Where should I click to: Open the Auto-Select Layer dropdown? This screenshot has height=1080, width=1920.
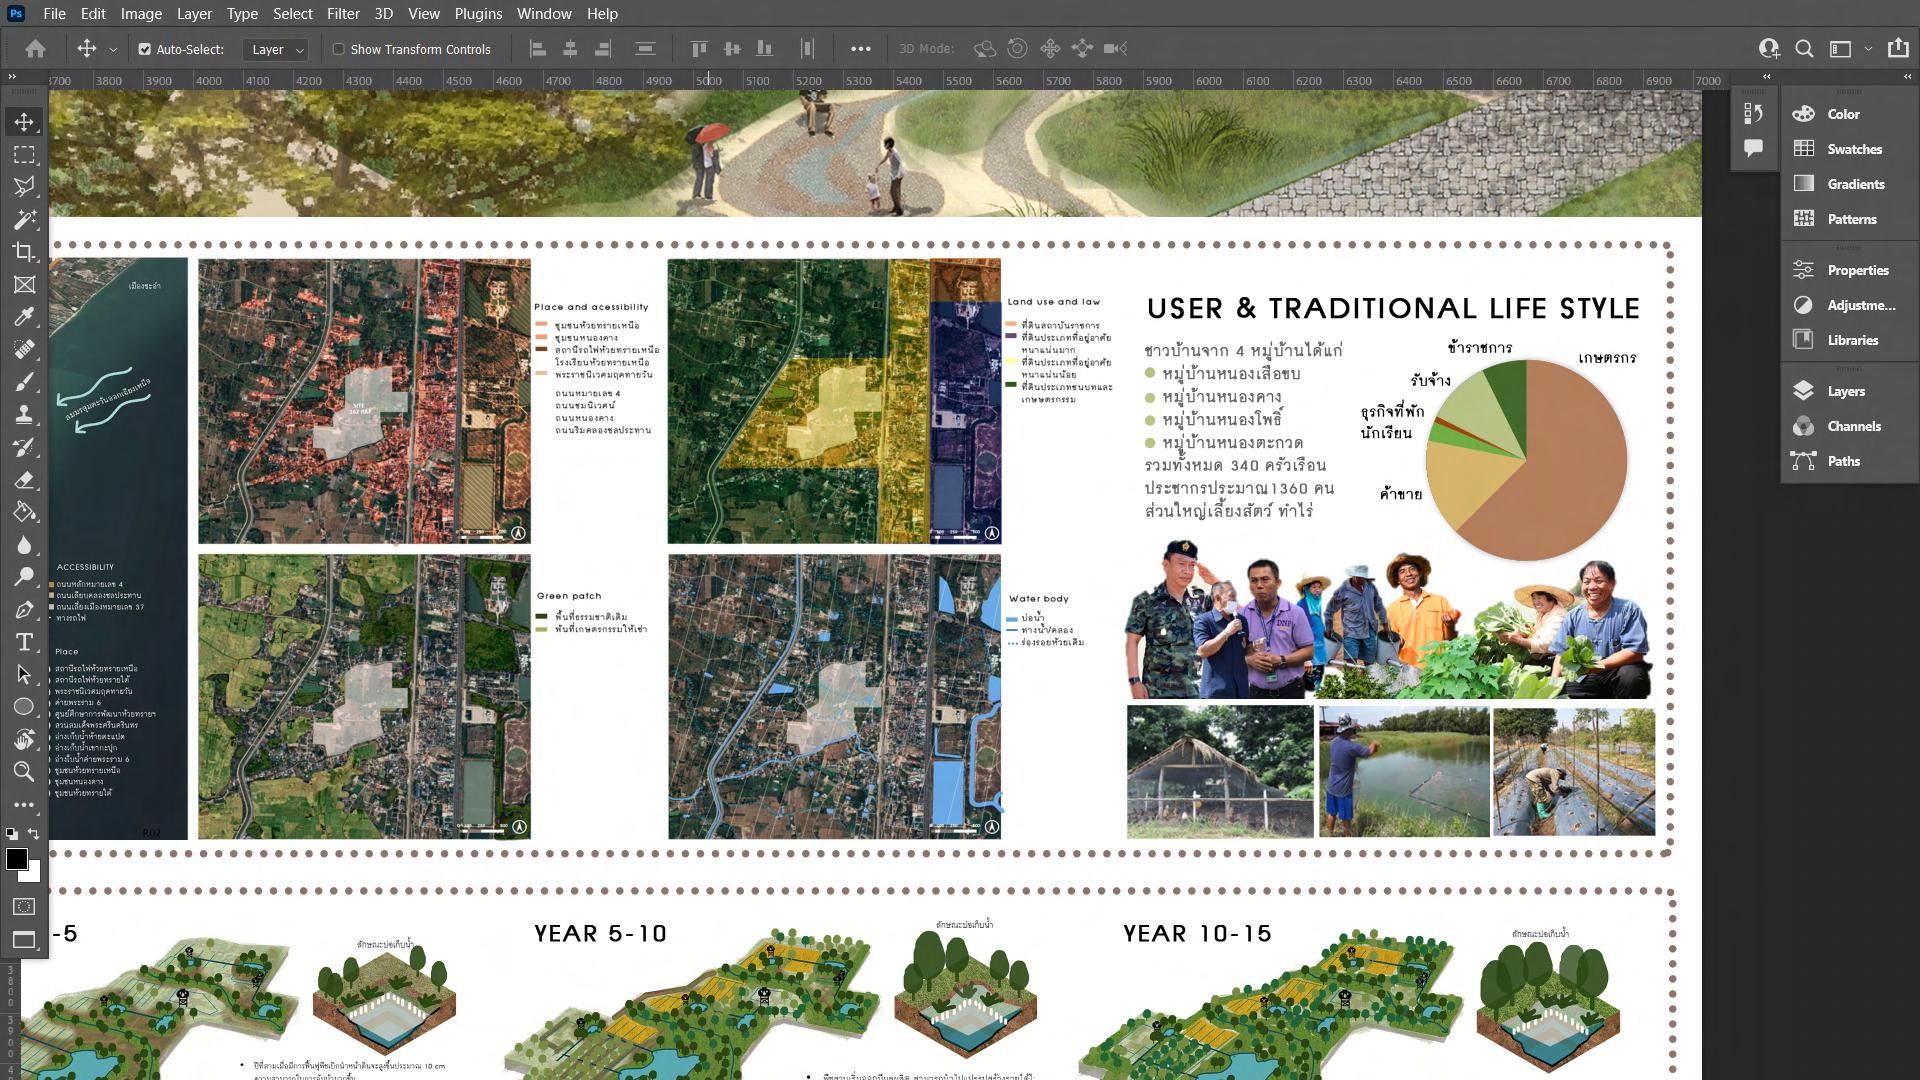tap(275, 49)
